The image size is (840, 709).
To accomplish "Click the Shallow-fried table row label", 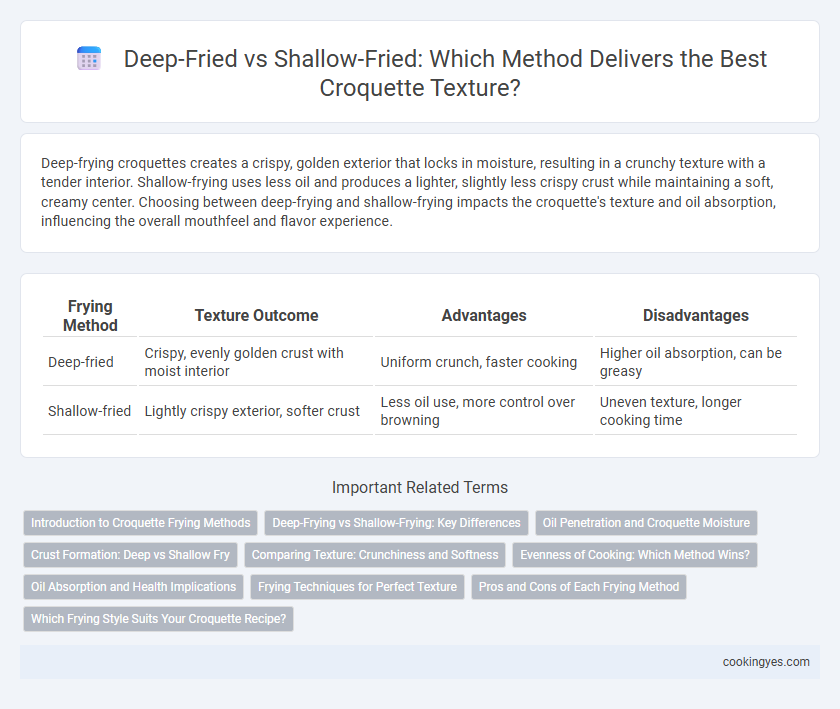I will click(89, 411).
